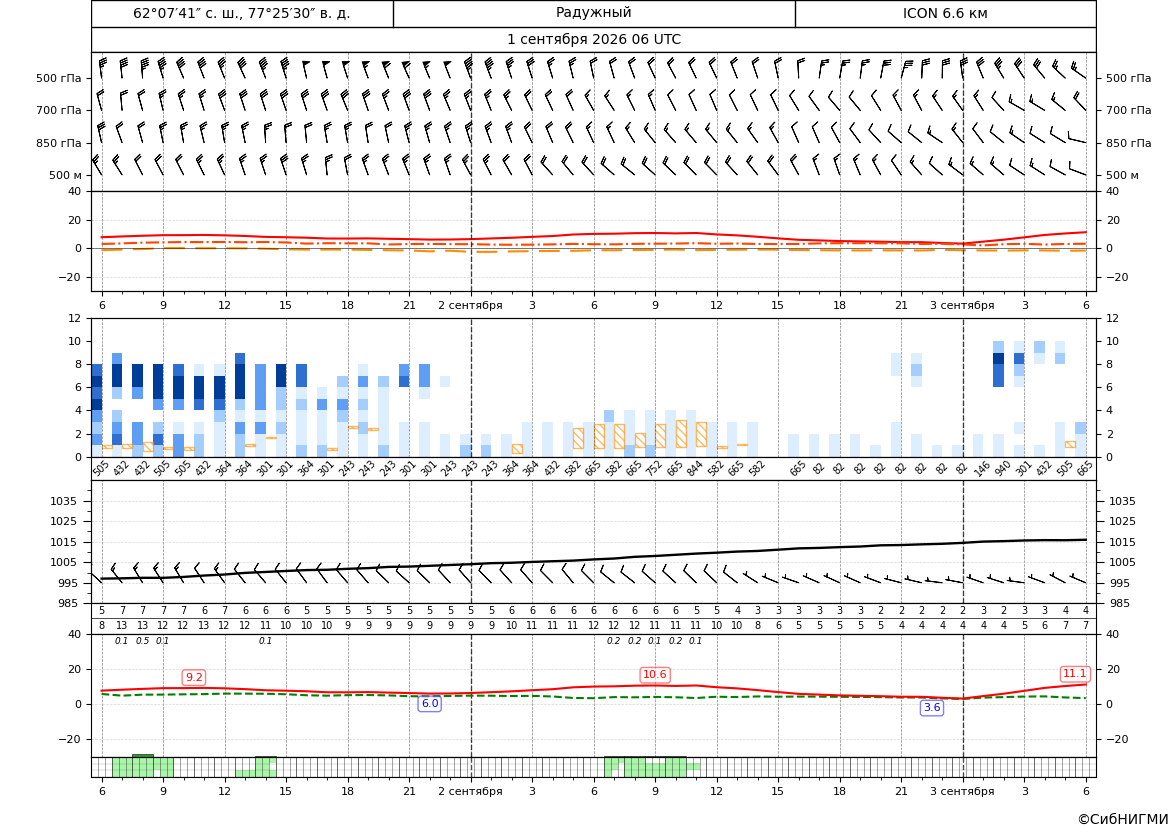Screen dimensions: 1169x827
Task: Click the 2 сентября marker on bottom axis
Action: pos(470,791)
